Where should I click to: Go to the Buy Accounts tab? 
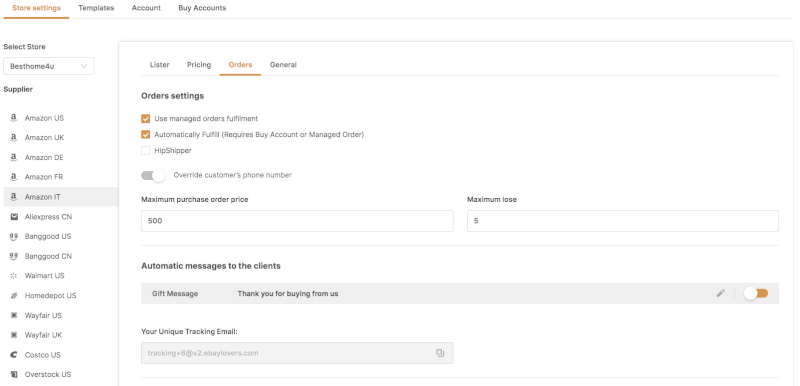coord(202,8)
